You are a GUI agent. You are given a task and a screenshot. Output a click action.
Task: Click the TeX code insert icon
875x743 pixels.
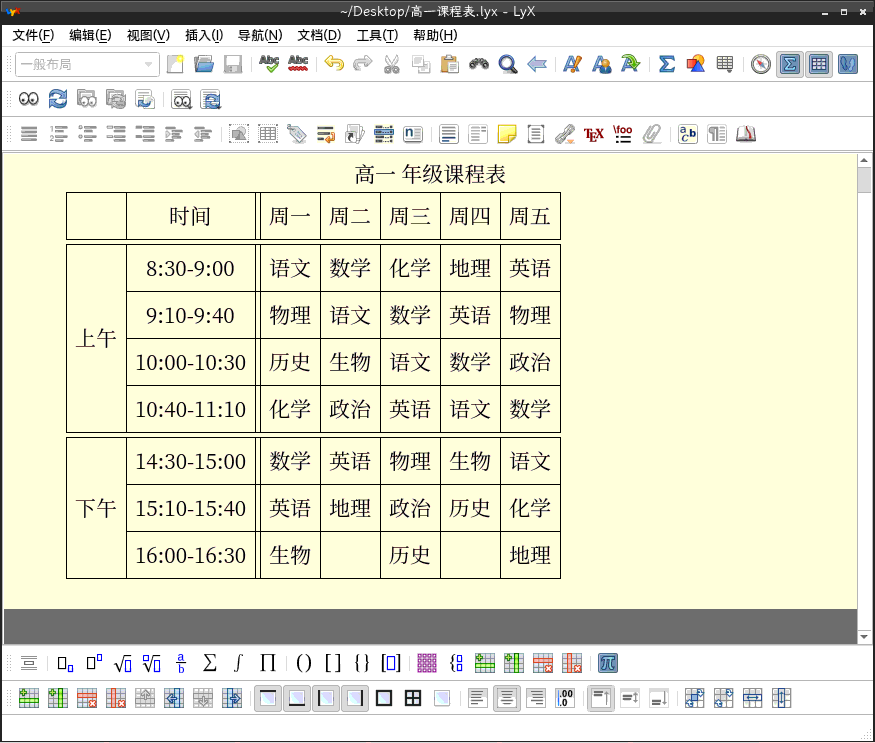tap(594, 134)
